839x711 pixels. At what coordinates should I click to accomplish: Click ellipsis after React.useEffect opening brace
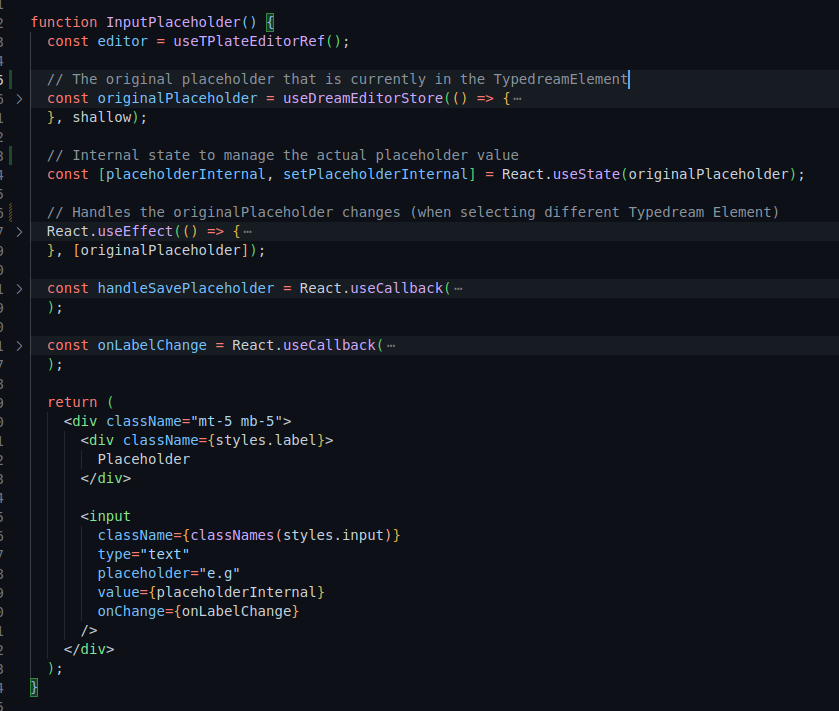(247, 232)
